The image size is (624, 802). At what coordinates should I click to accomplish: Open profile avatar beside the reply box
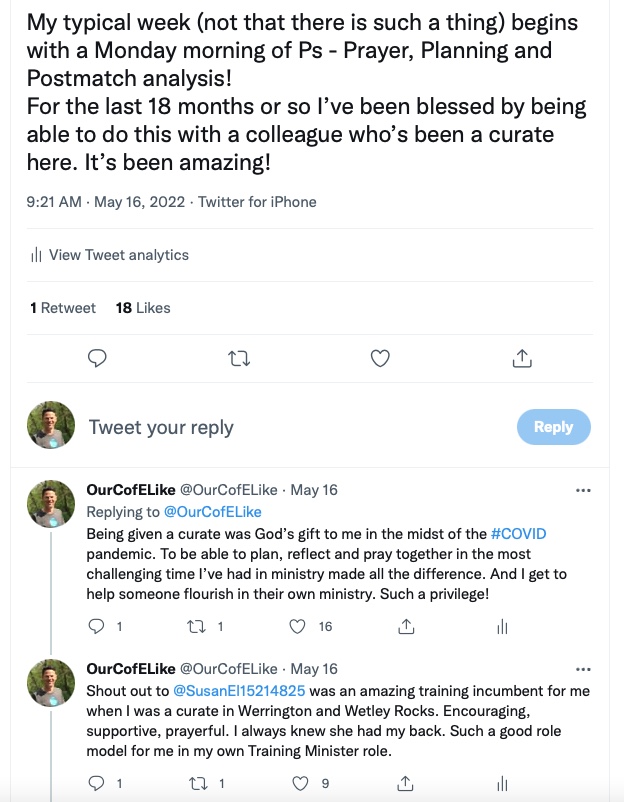pyautogui.click(x=51, y=426)
